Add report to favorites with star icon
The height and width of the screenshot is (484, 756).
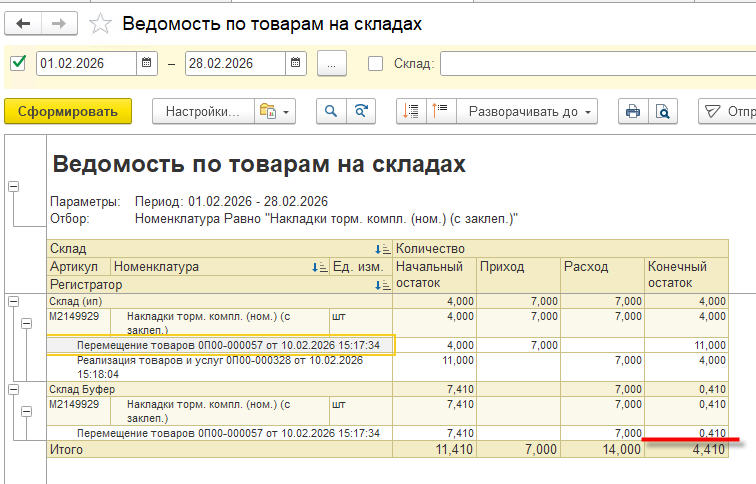(100, 24)
